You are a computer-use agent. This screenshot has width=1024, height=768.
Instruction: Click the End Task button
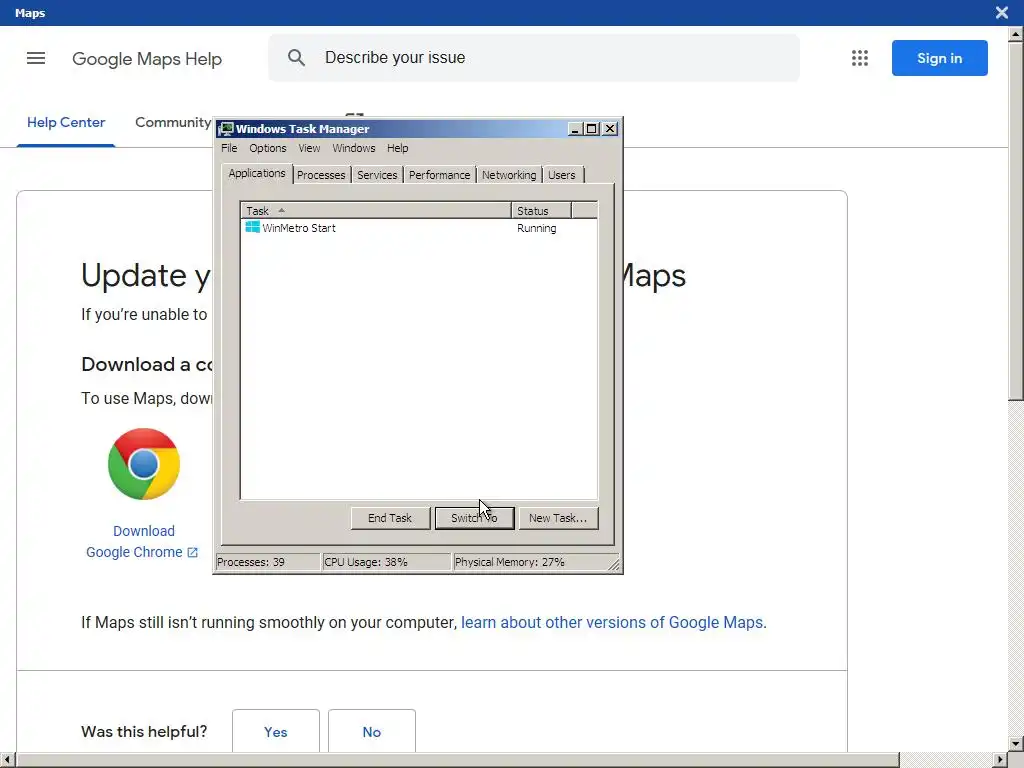390,518
